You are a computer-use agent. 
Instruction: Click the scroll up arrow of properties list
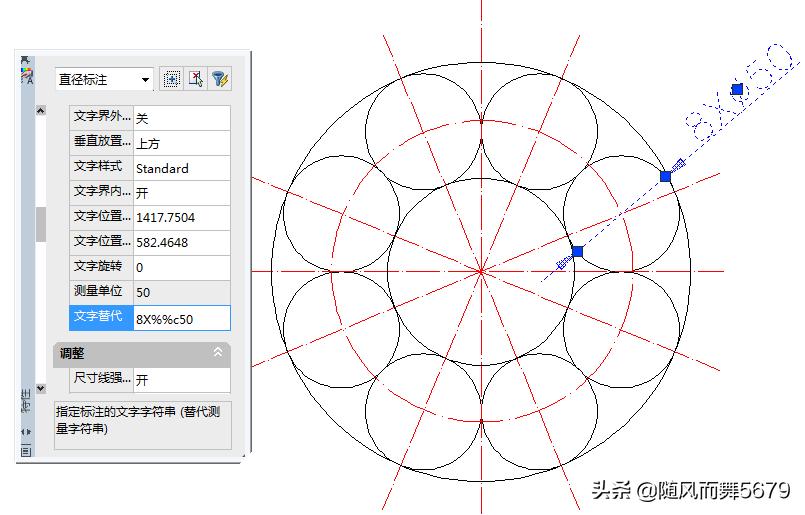click(41, 110)
